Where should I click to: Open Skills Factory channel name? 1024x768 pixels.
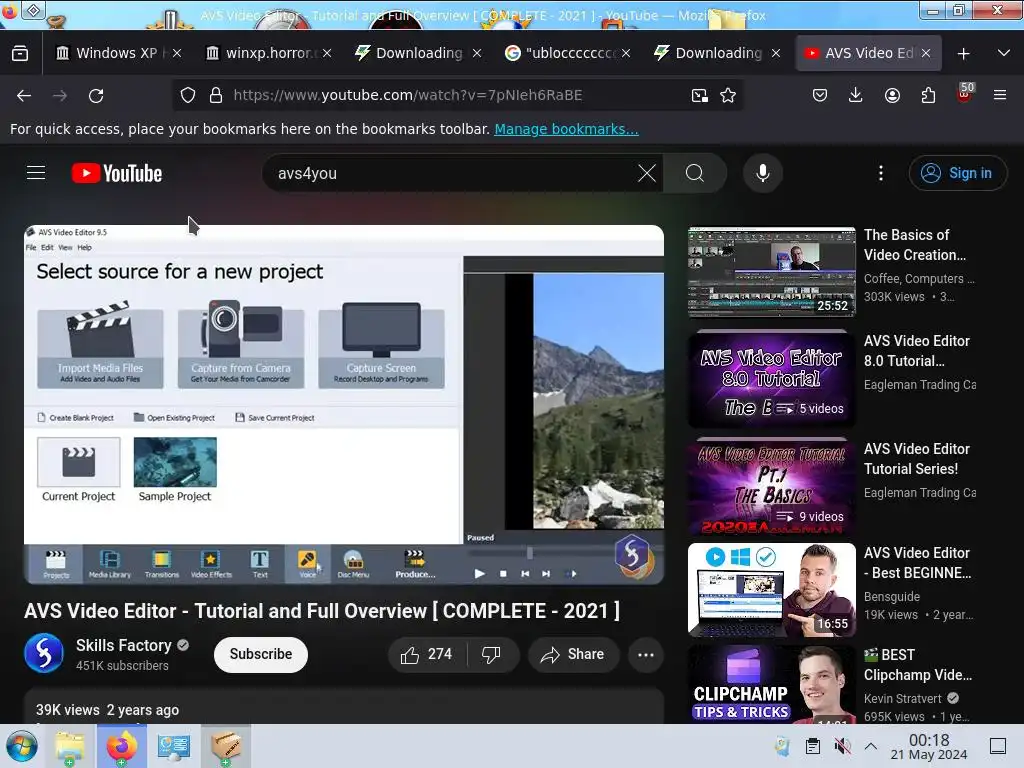coord(123,645)
